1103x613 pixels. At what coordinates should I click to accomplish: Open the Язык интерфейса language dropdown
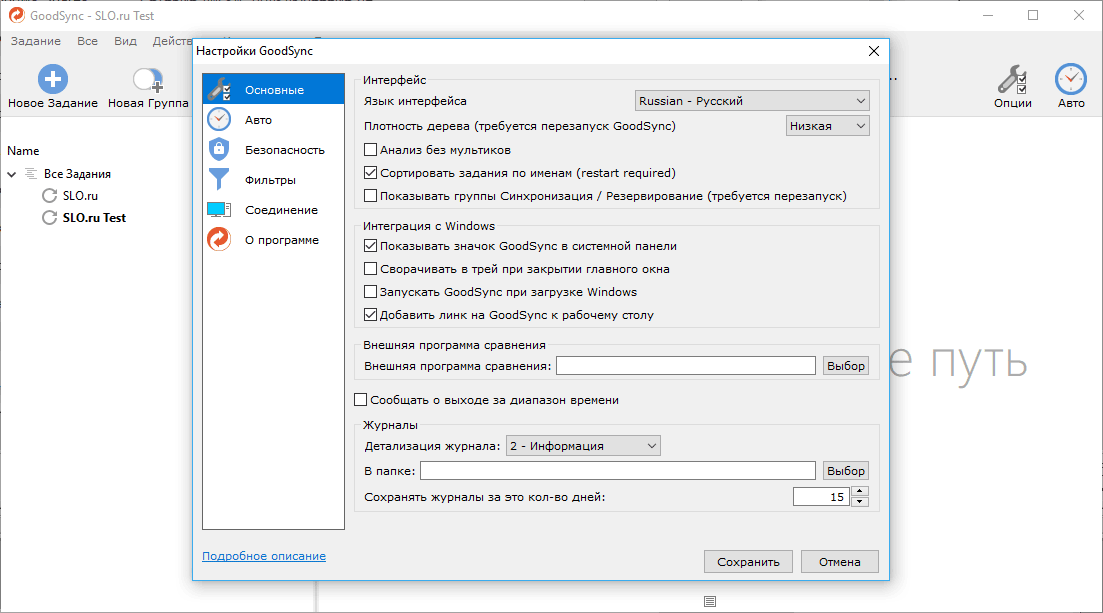pyautogui.click(x=752, y=101)
